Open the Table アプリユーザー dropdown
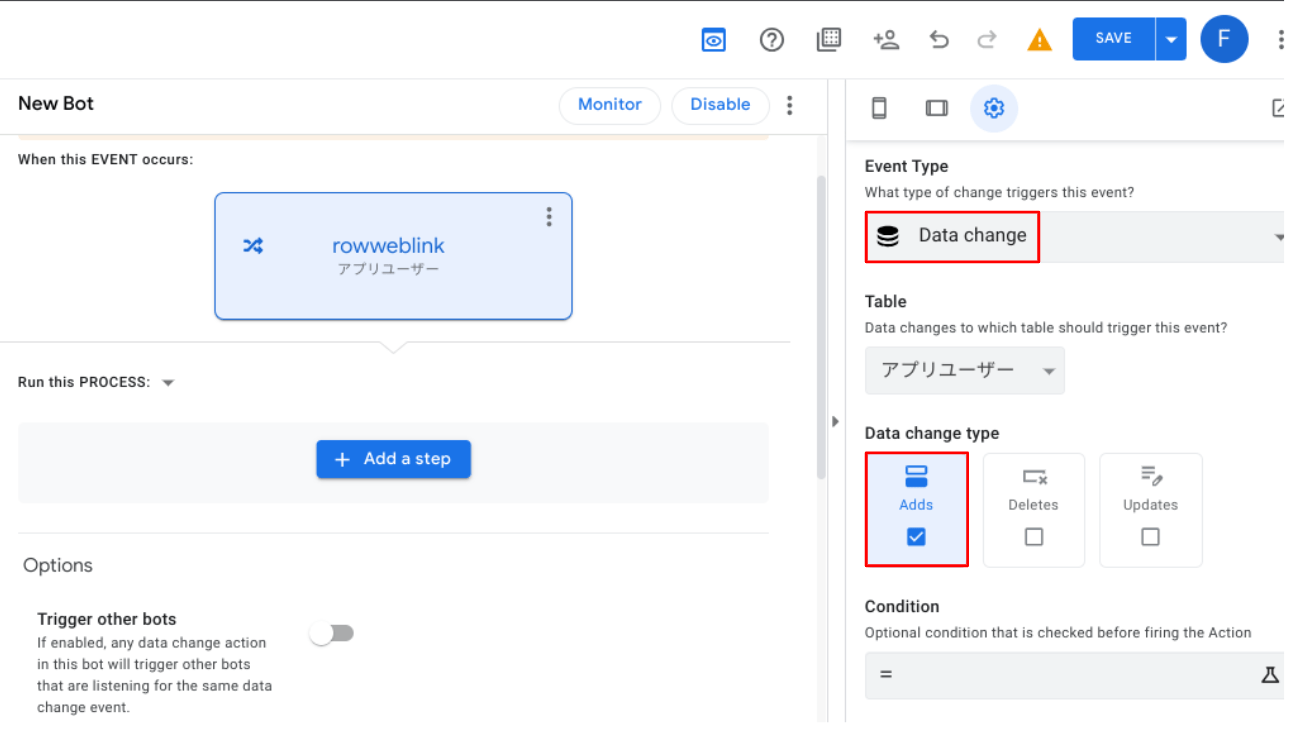 pos(965,370)
